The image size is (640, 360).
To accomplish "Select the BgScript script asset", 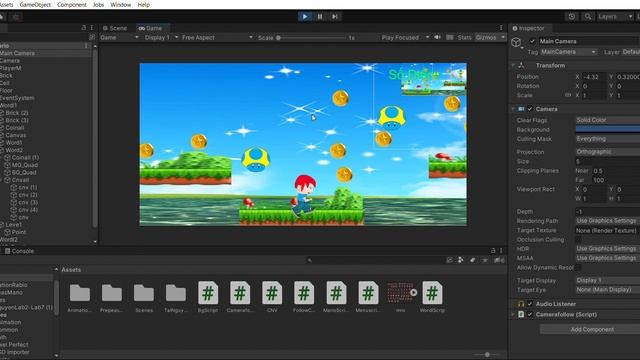I will pos(208,297).
